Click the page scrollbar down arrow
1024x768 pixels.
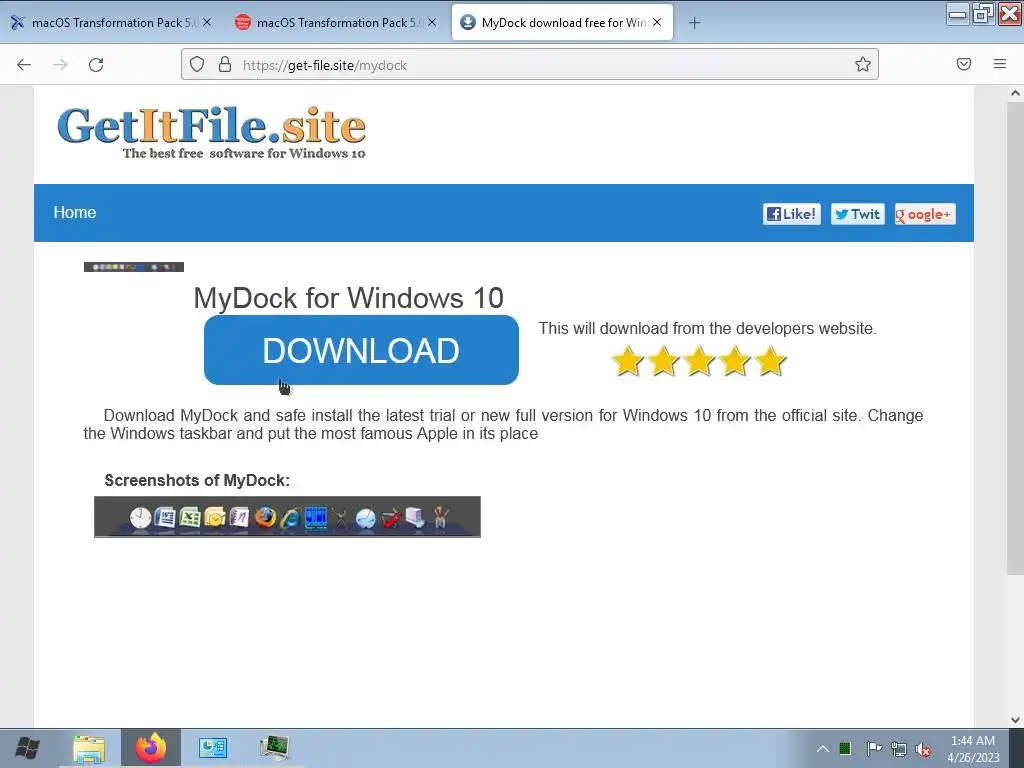(x=1015, y=720)
